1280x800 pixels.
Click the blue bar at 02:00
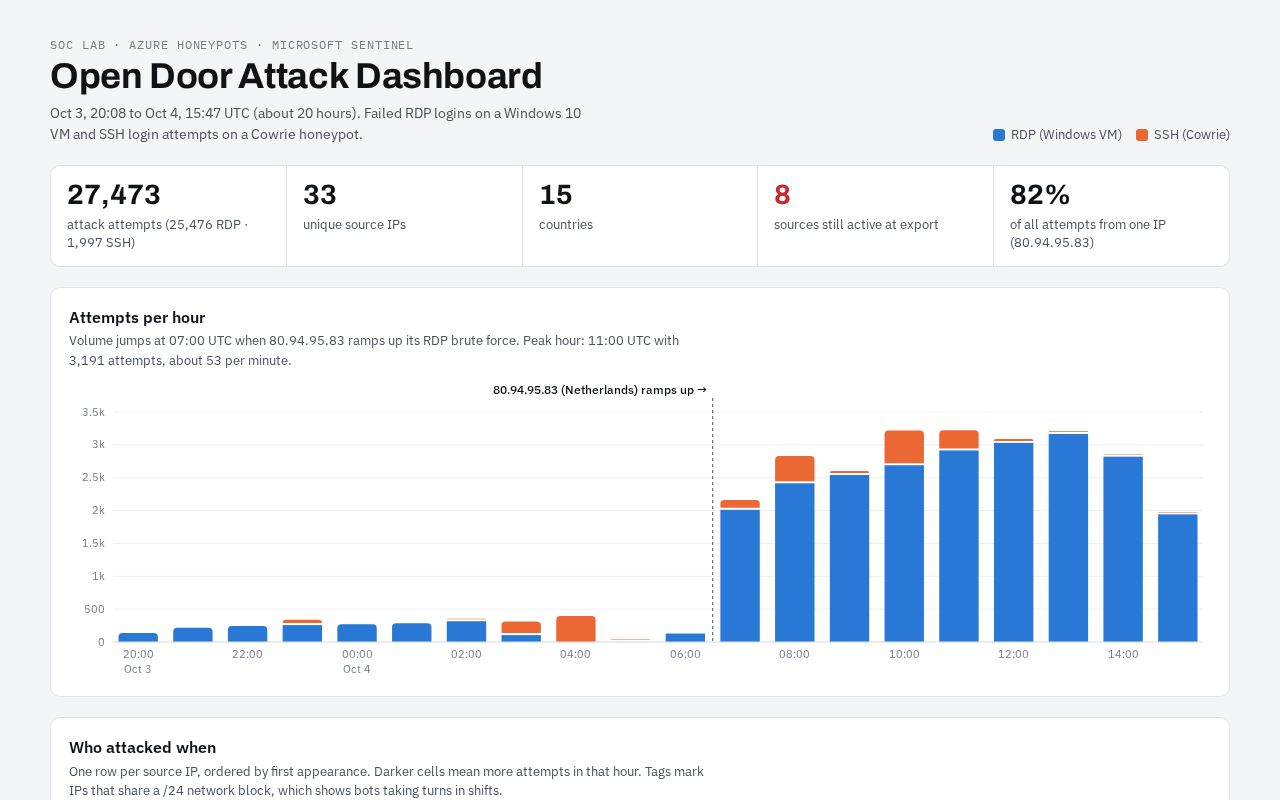[x=467, y=631]
